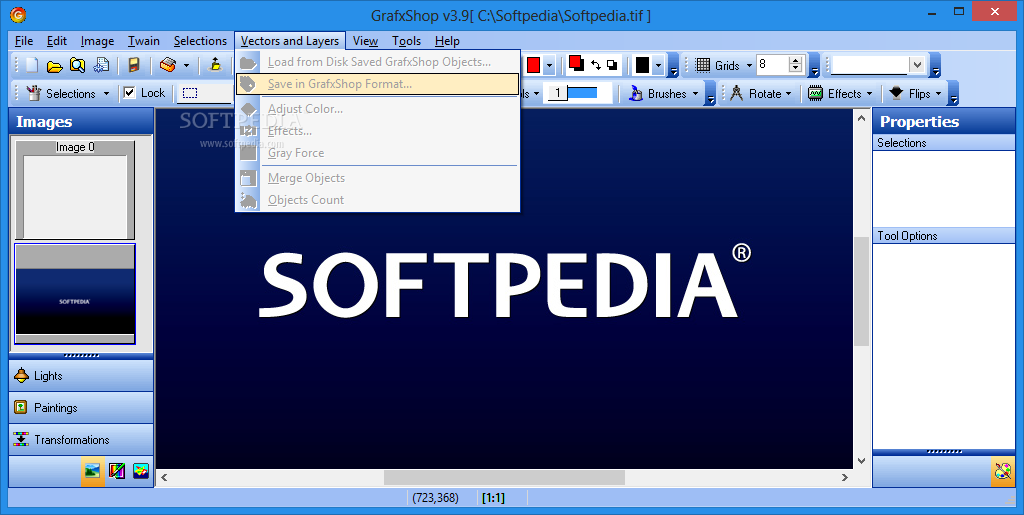Screen dimensions: 1024x515
Task: Increase grid size with spinner up arrow
Action: pos(795,61)
